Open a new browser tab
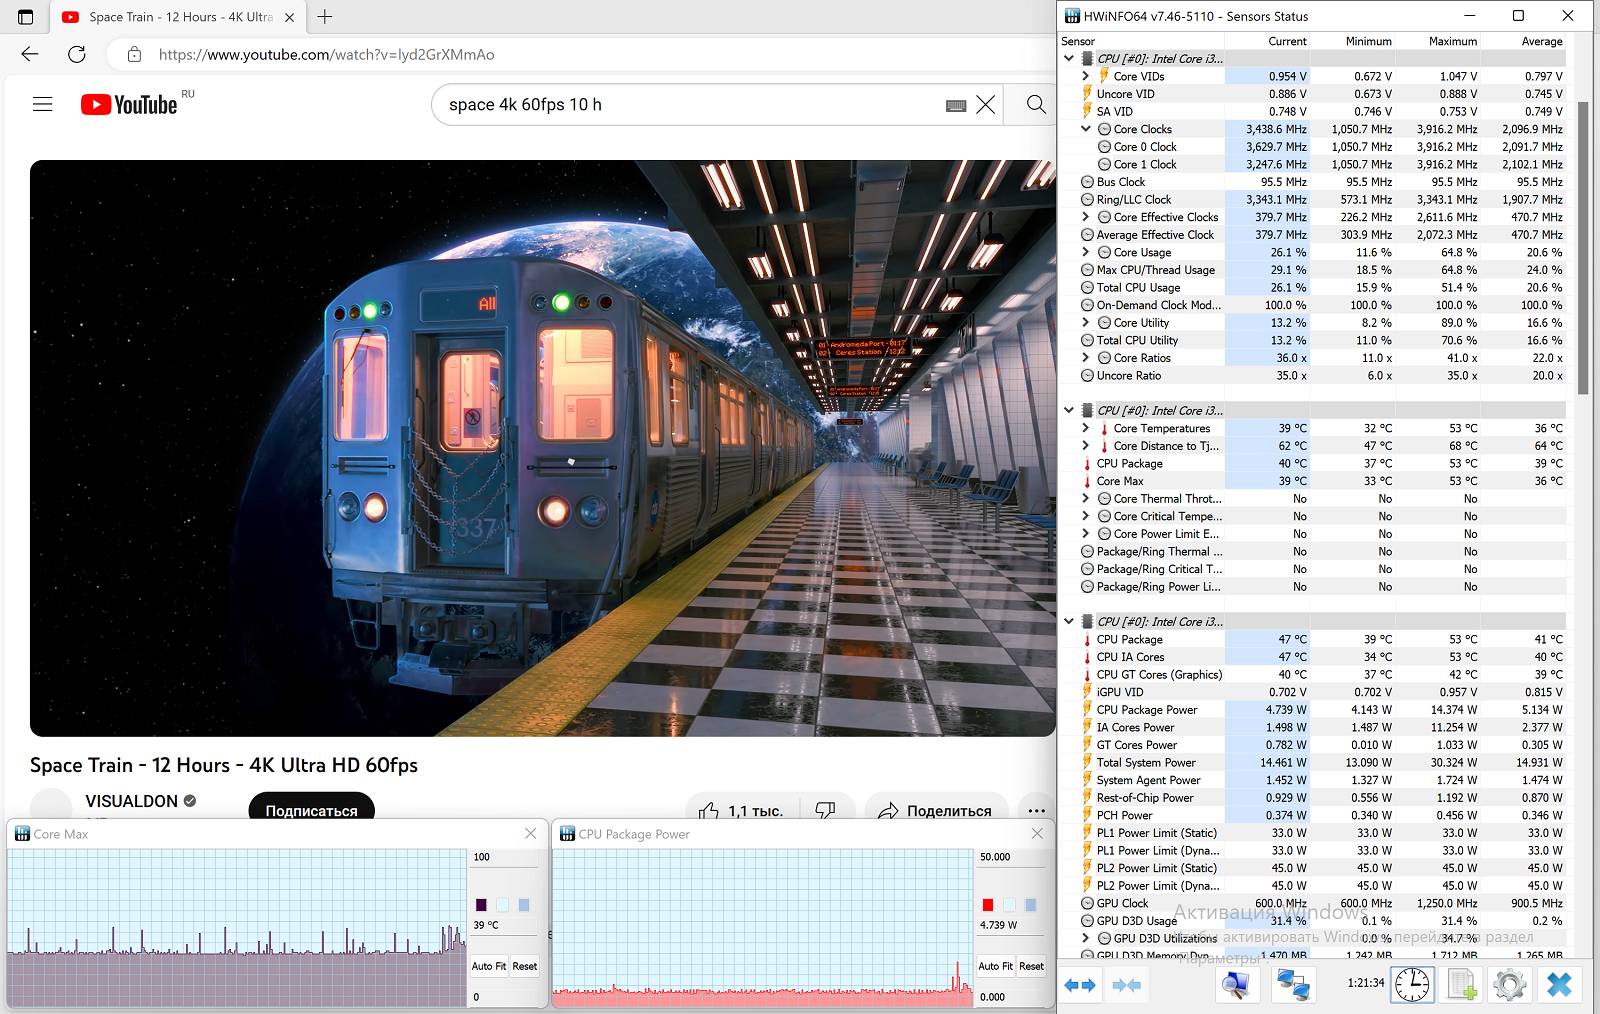The height and width of the screenshot is (1014, 1600). pyautogui.click(x=325, y=17)
